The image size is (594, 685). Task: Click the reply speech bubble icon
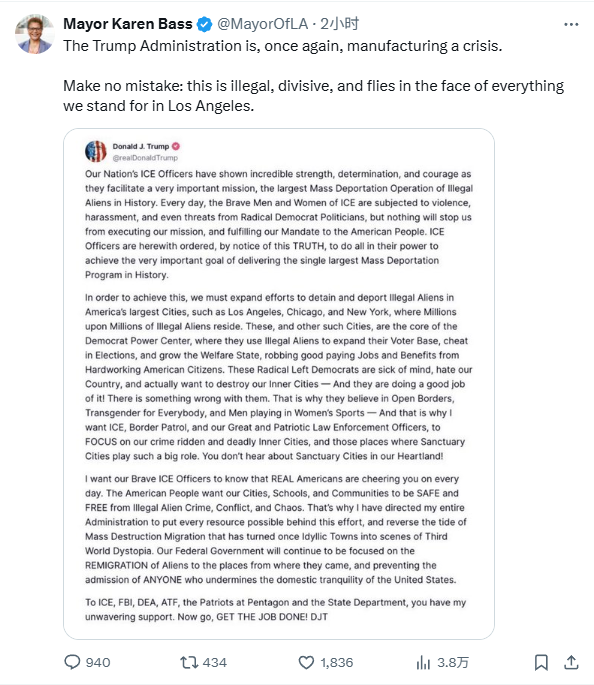(x=72, y=662)
